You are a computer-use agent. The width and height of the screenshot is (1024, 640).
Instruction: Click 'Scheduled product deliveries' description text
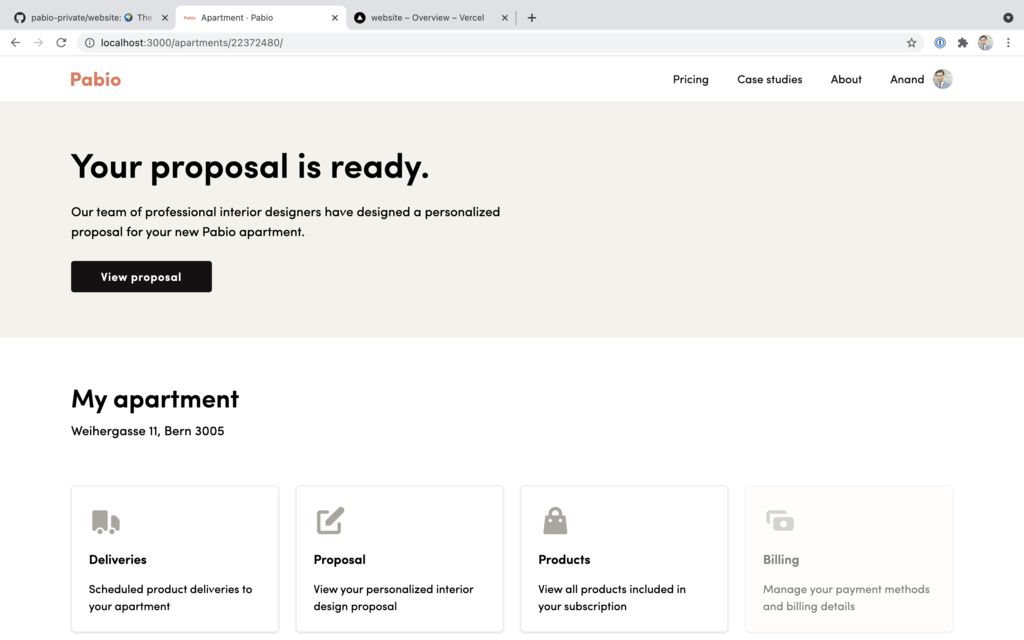coord(170,598)
